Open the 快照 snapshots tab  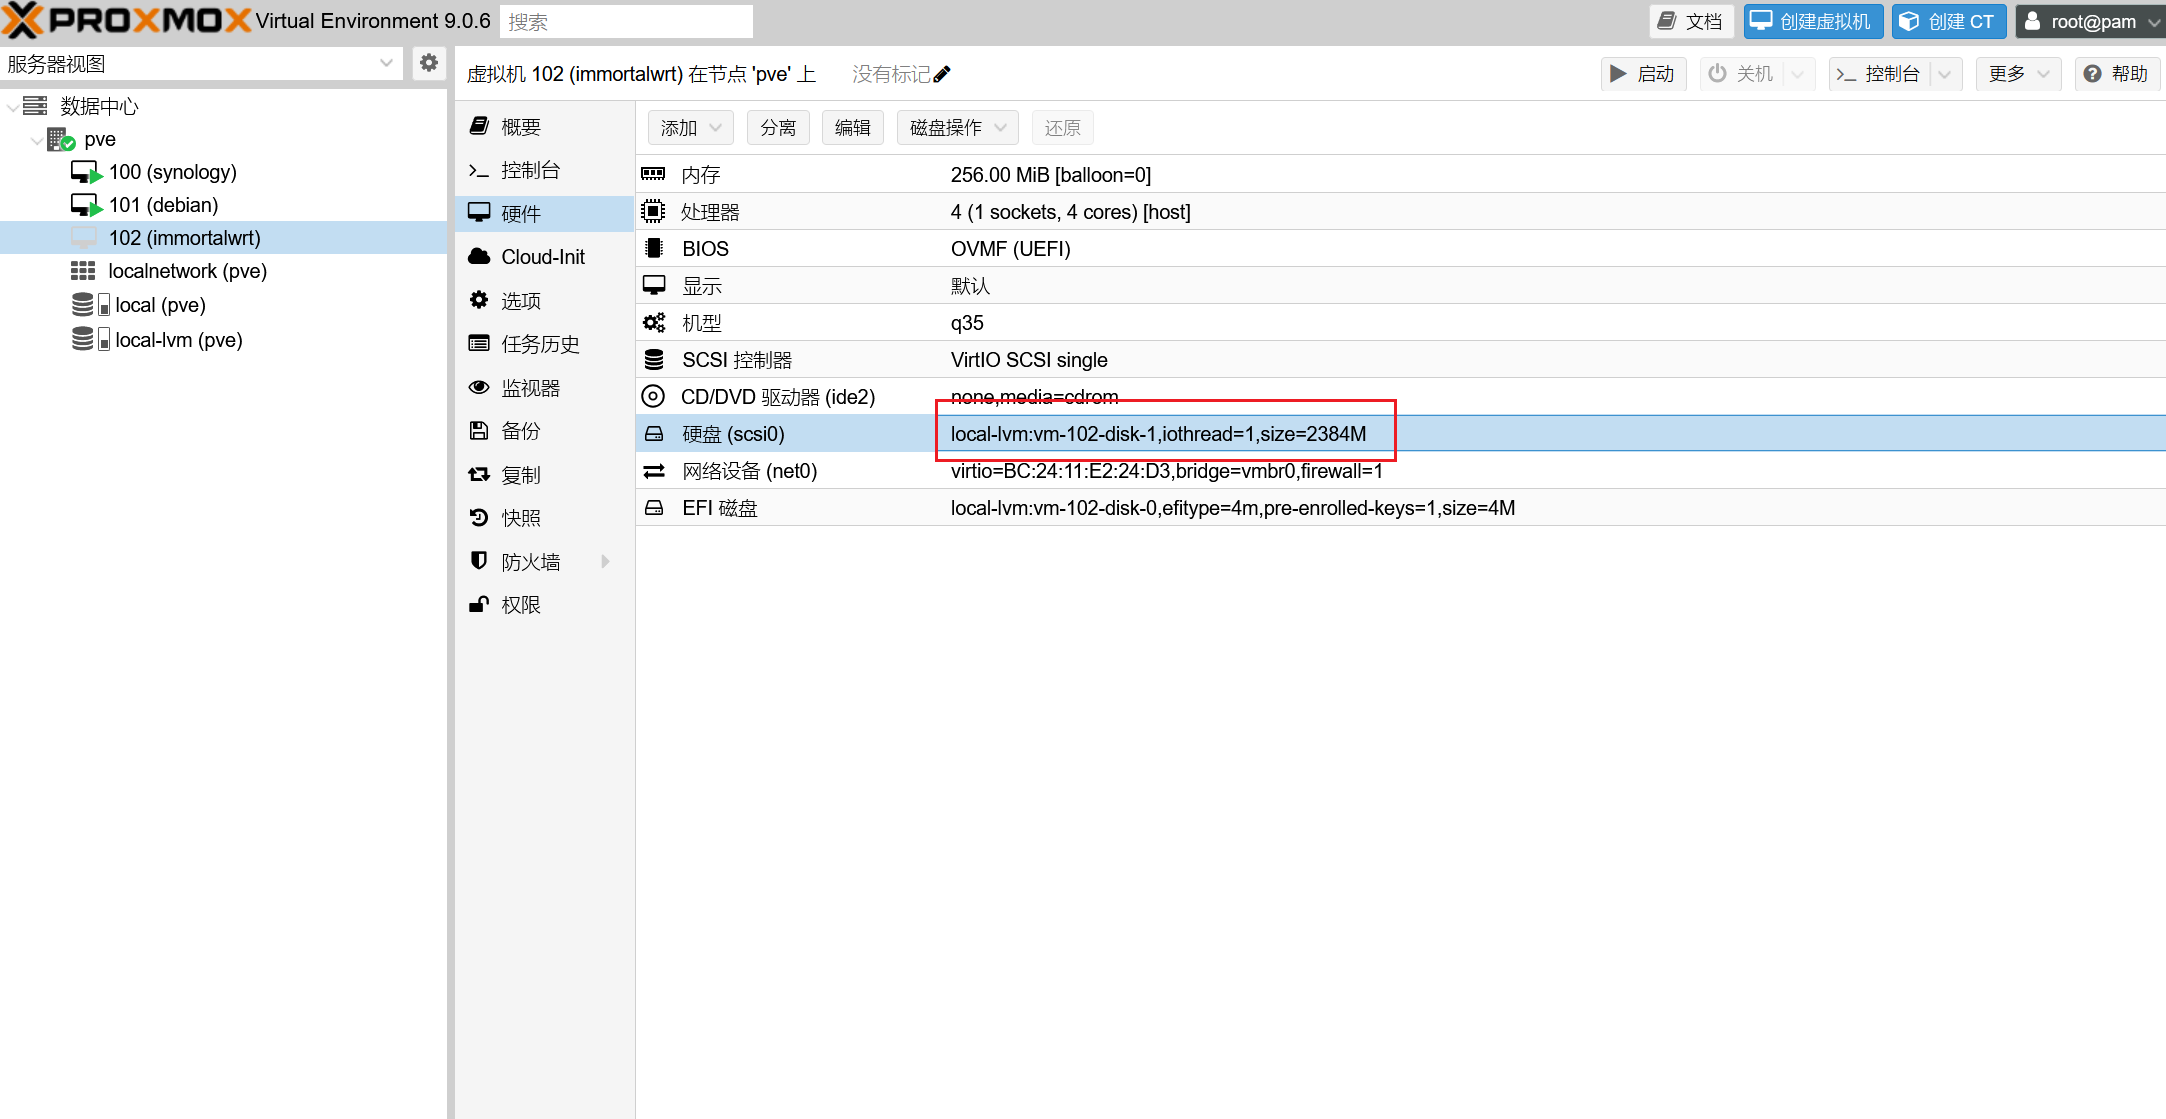[544, 518]
